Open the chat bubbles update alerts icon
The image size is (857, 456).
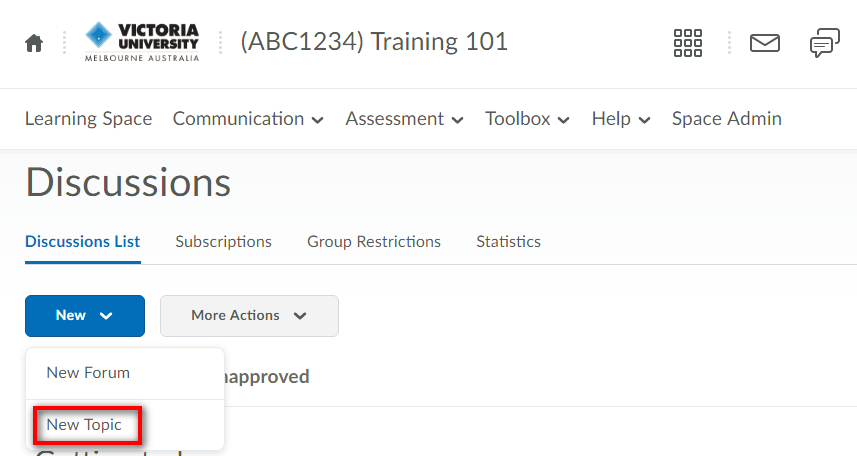[825, 43]
